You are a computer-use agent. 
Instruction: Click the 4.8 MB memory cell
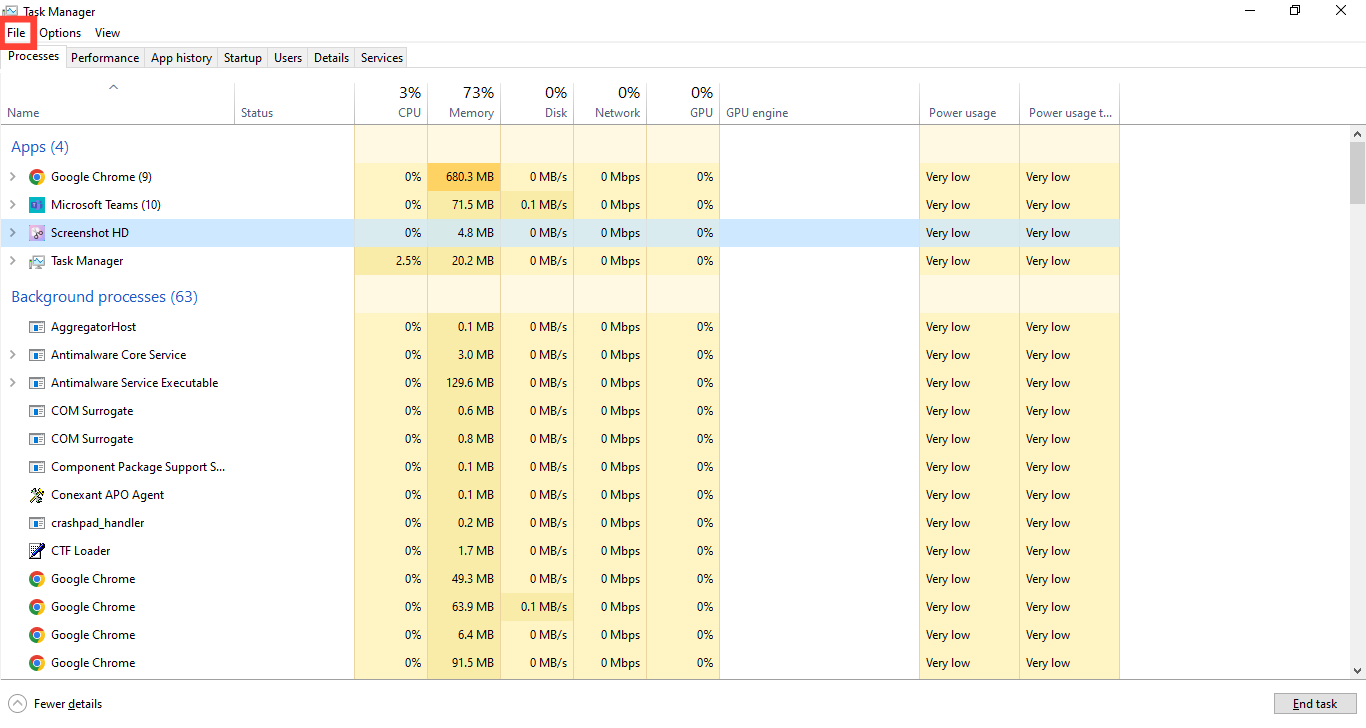464,233
